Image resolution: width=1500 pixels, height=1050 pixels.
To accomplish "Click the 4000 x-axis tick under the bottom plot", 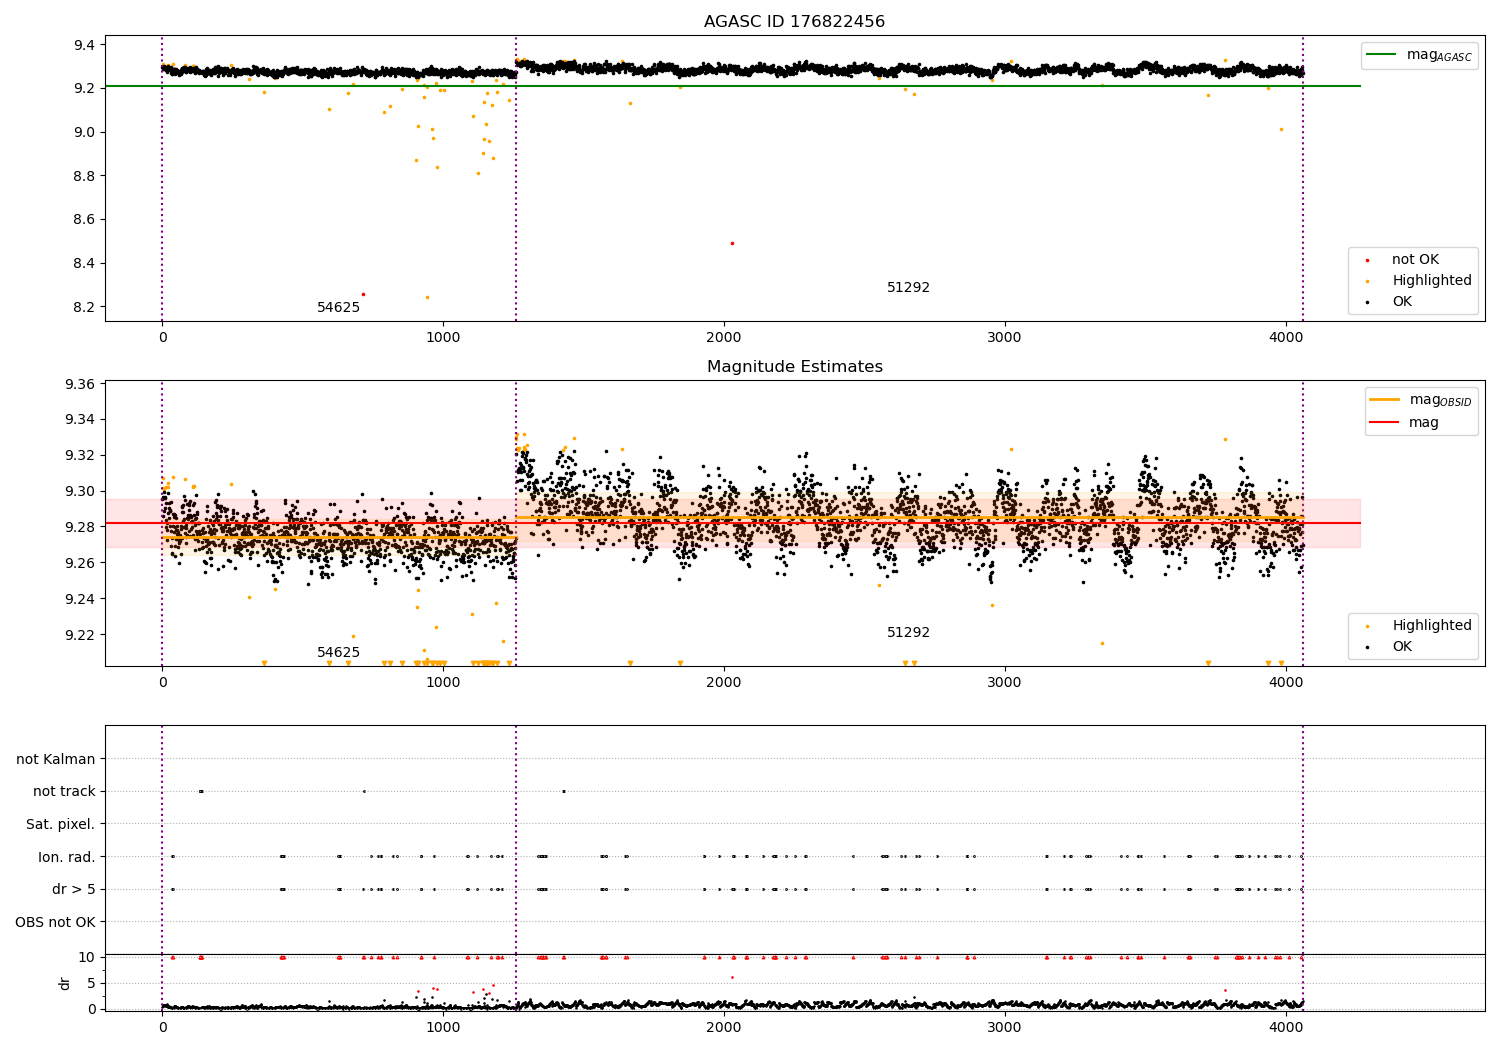I will coord(1285,1026).
